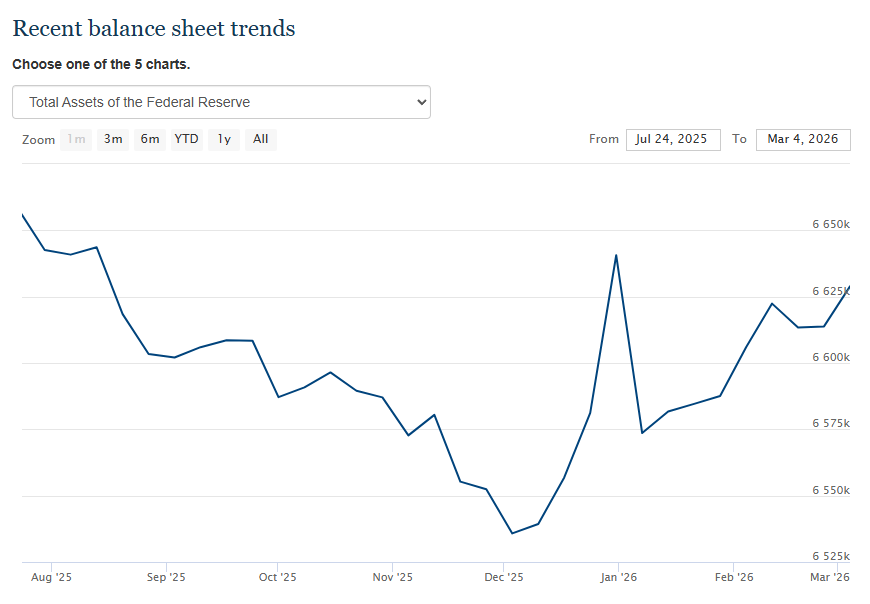
Task: Show All data range
Action: pyautogui.click(x=261, y=139)
